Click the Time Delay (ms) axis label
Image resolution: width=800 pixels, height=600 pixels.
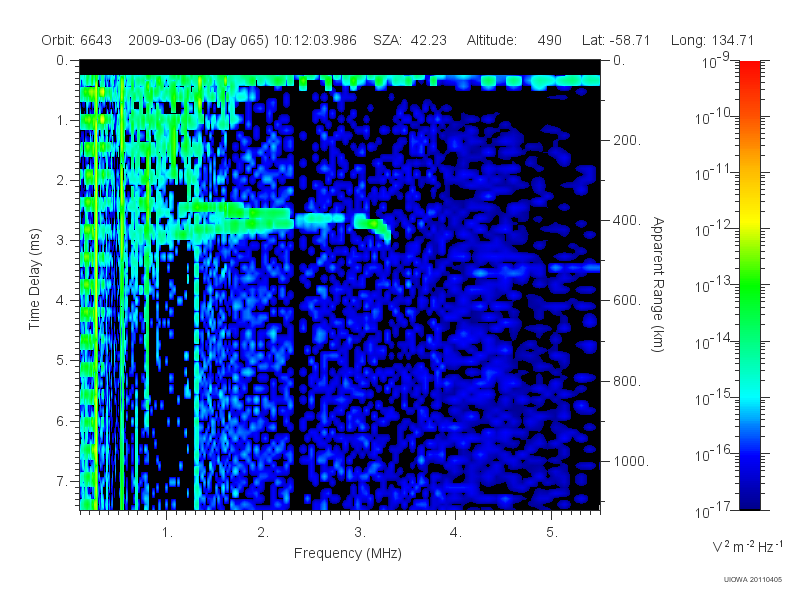[34, 279]
